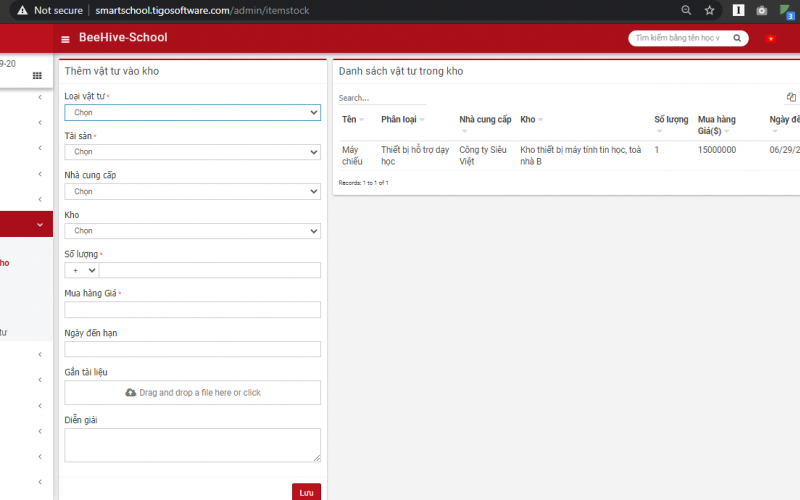800x500 pixels.
Task: Click the copy icon above the table
Action: point(791,97)
